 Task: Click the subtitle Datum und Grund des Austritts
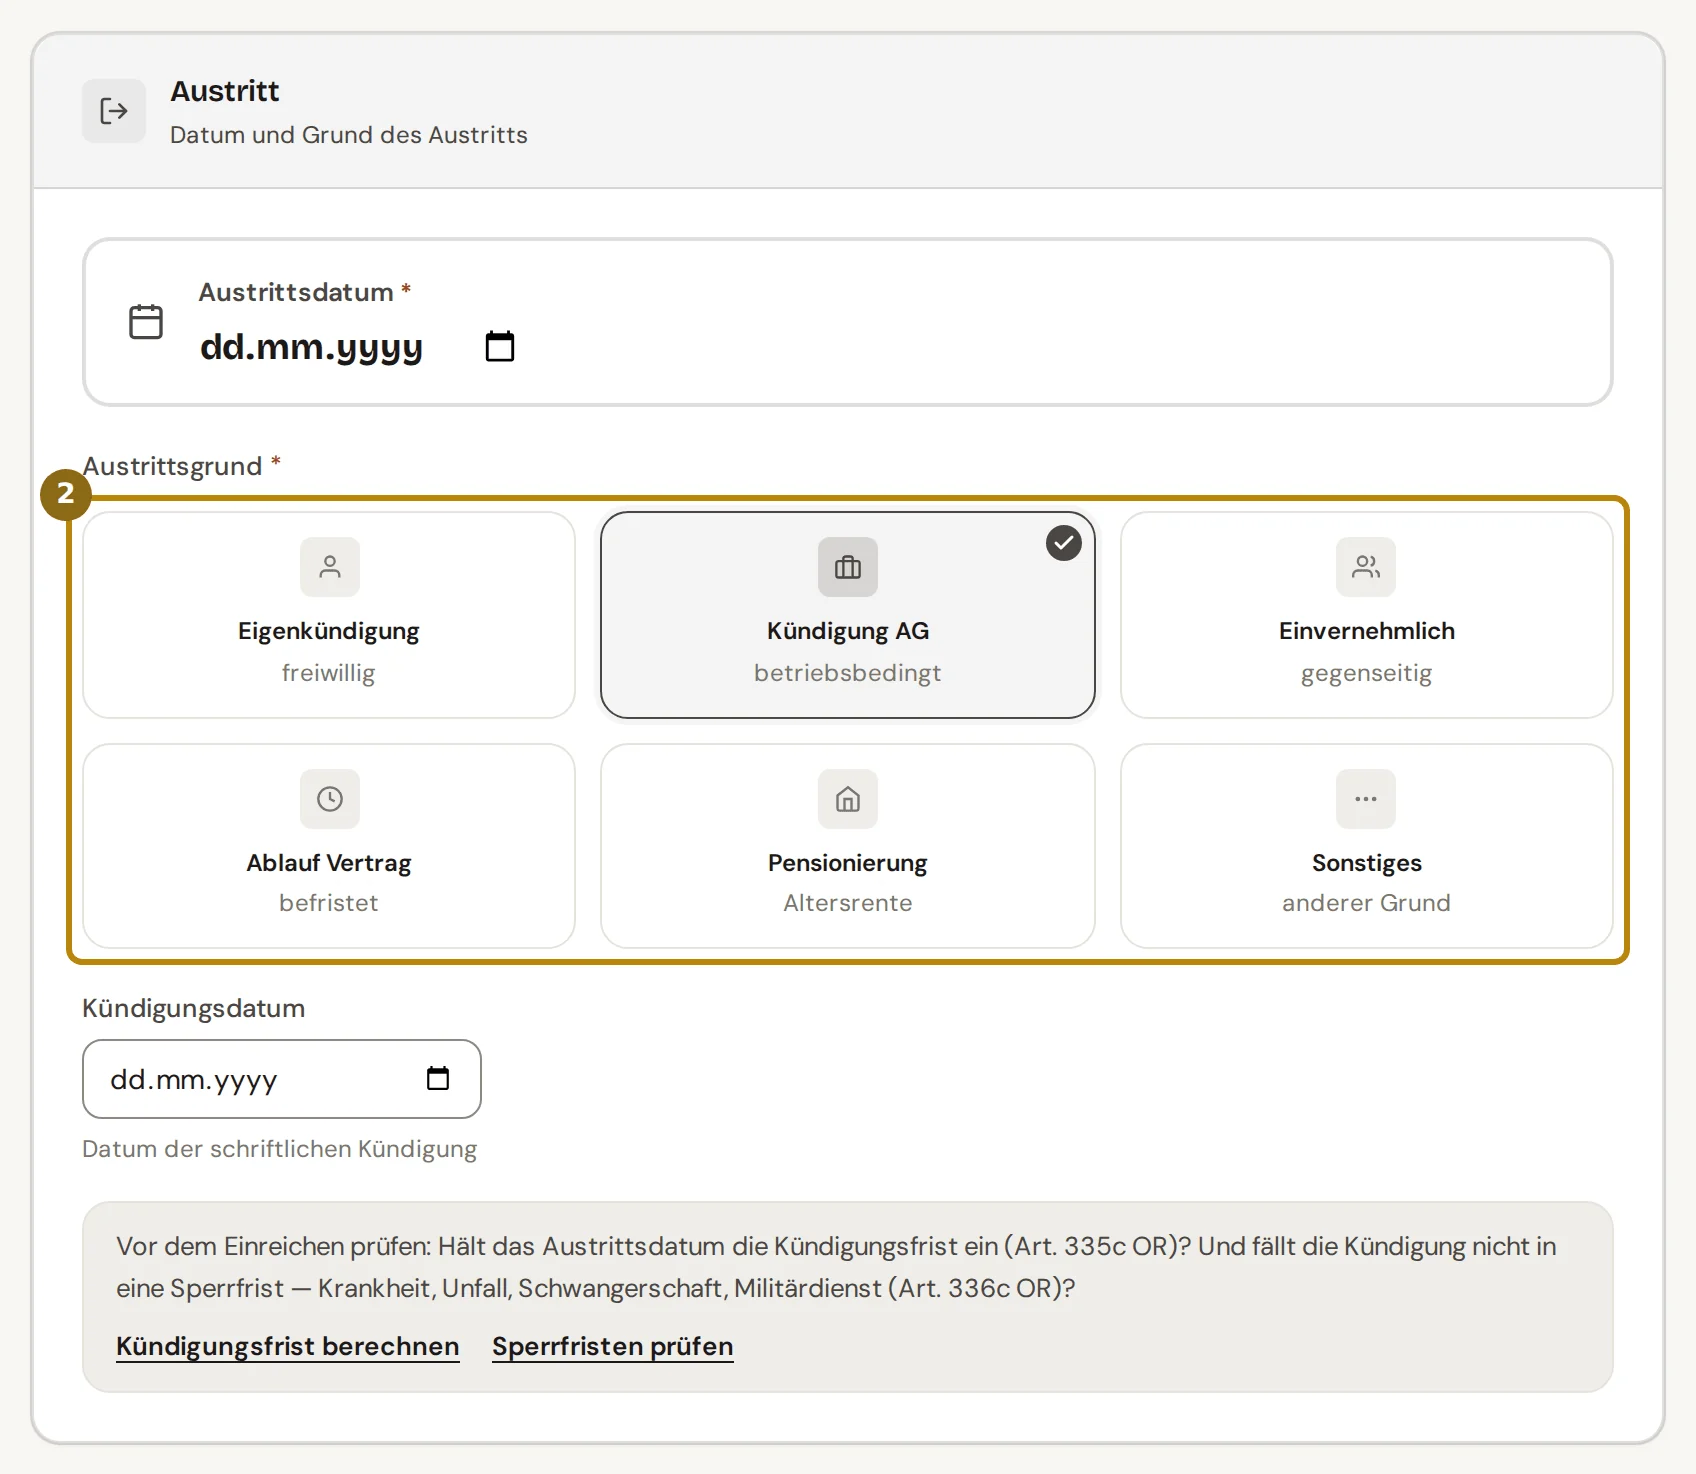tap(349, 135)
